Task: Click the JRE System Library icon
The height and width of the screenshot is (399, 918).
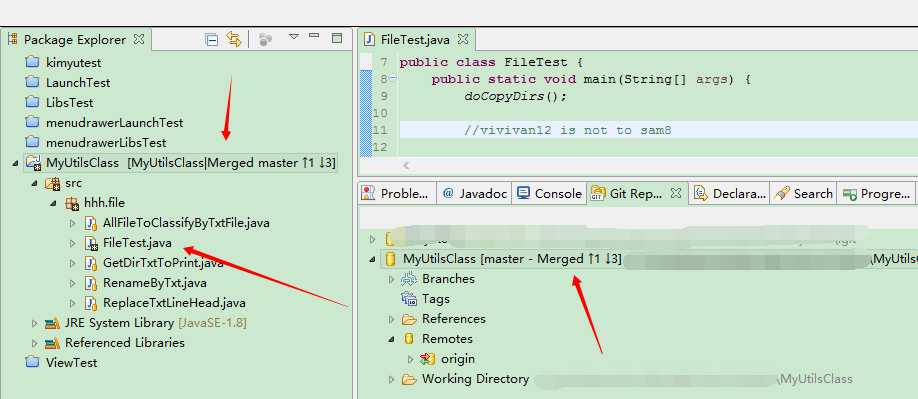Action: tap(53, 323)
